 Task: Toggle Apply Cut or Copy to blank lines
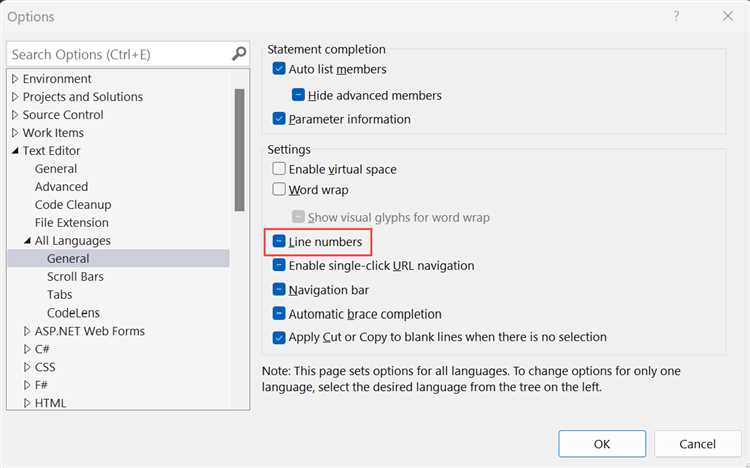[x=279, y=337]
